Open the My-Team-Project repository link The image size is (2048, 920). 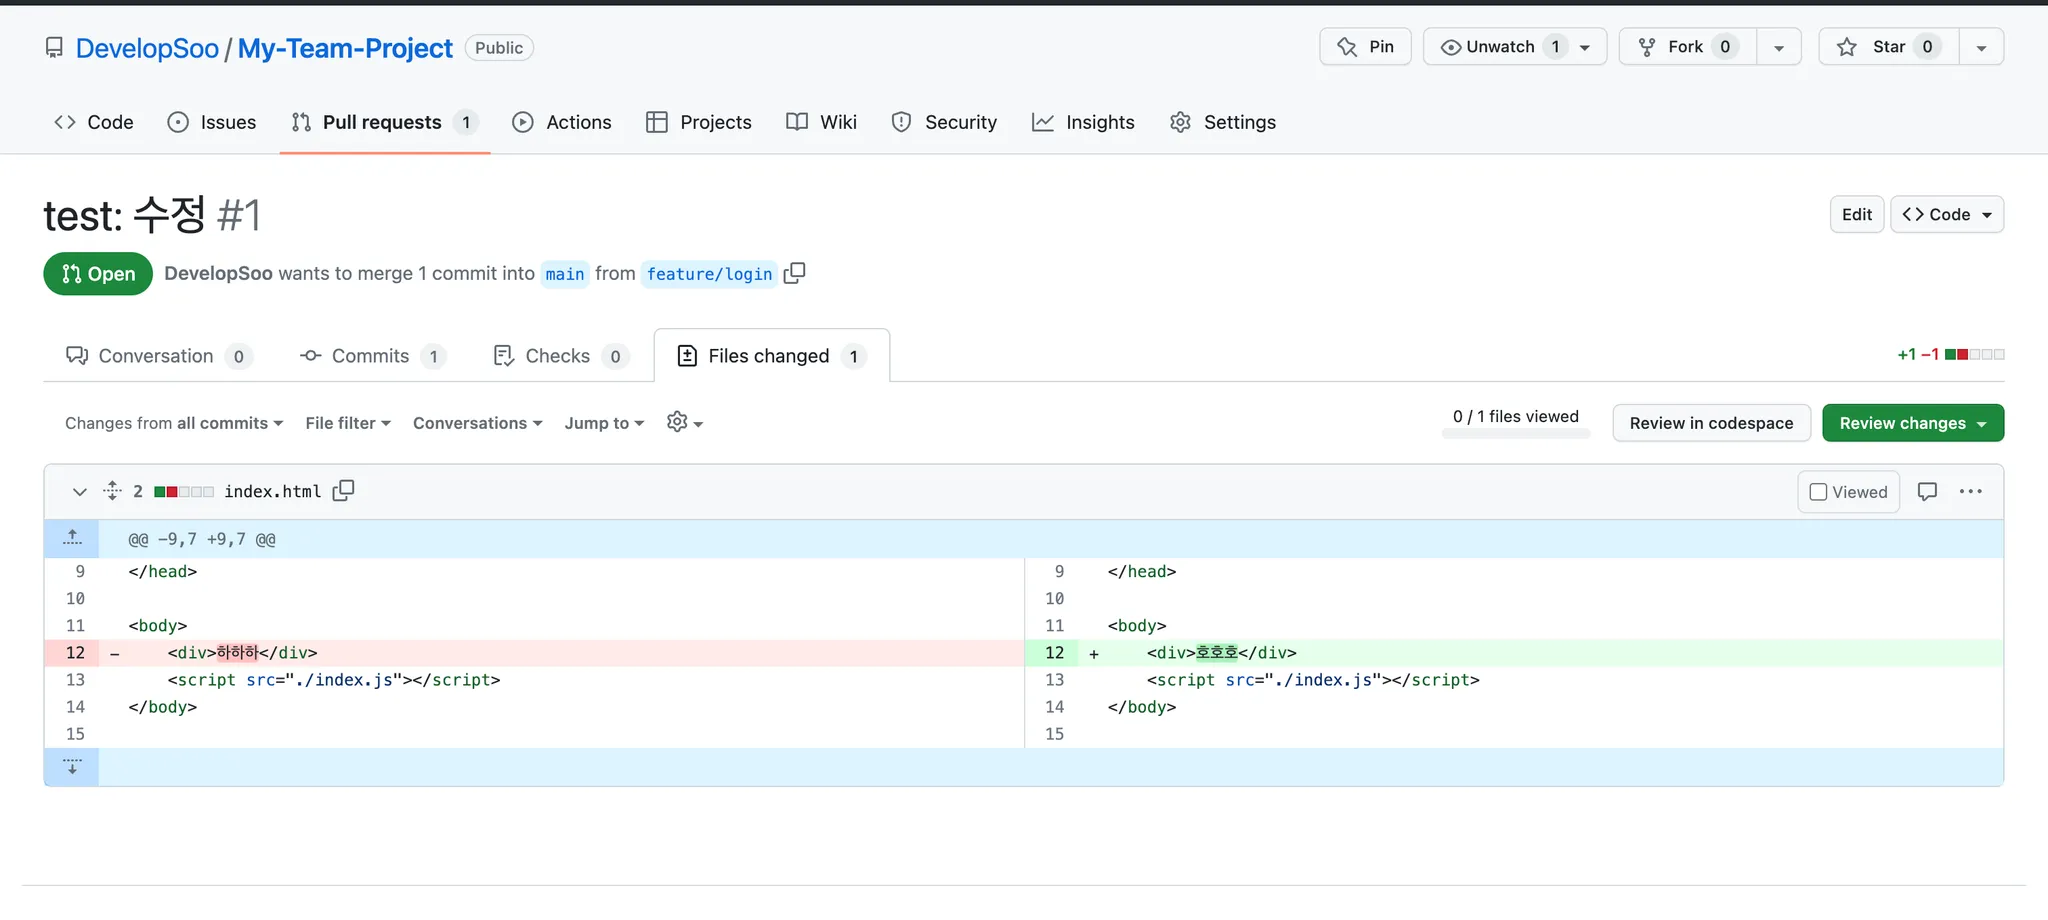(x=345, y=48)
